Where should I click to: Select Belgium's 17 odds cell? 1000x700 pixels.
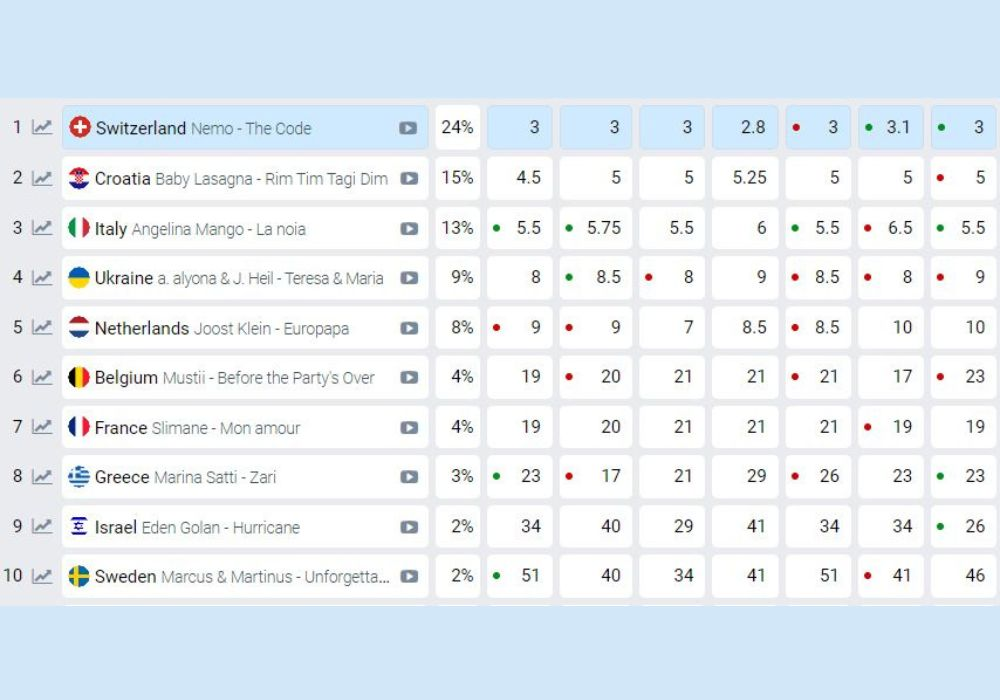point(891,377)
